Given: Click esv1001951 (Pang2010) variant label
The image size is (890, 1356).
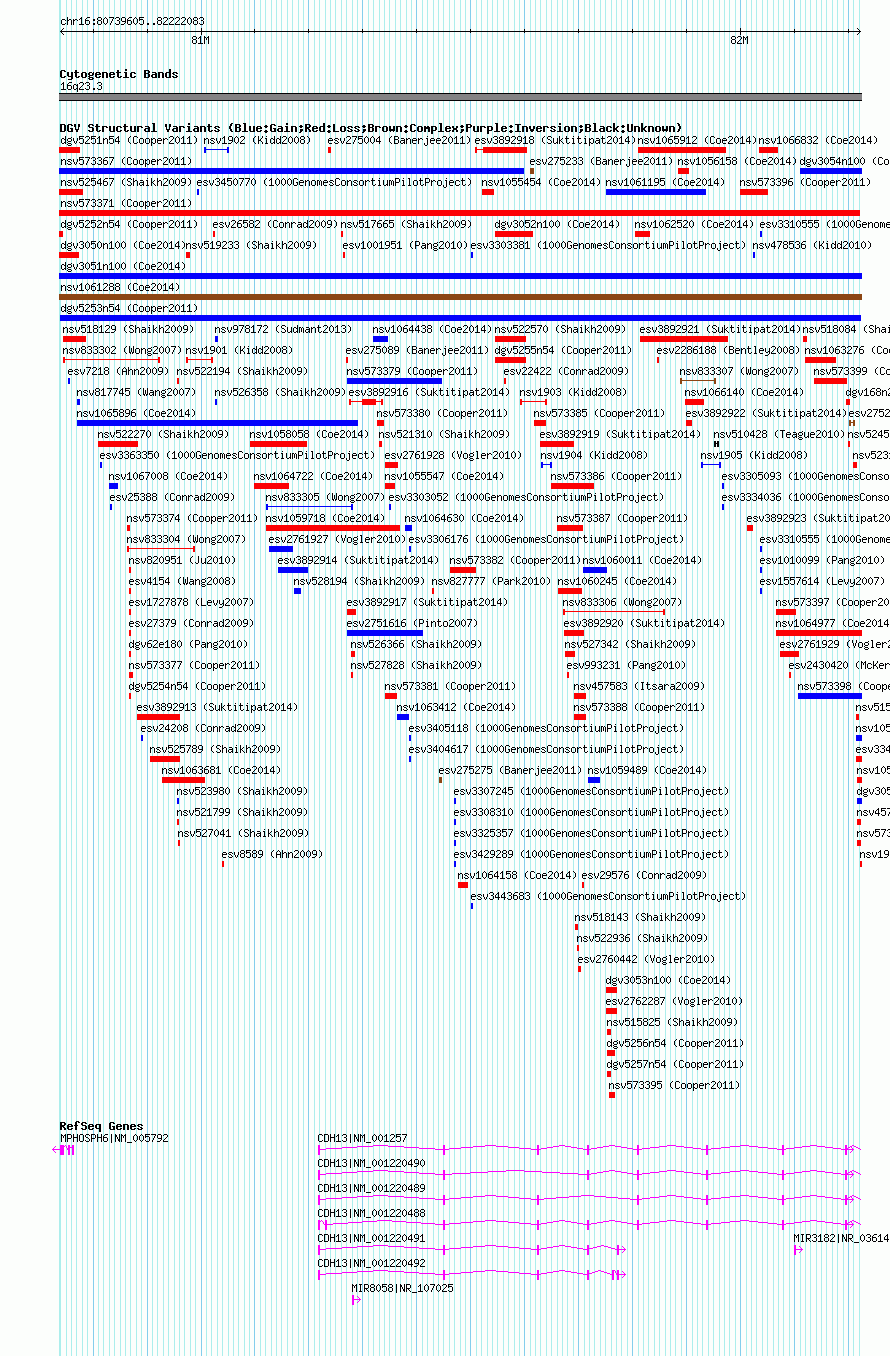Looking at the screenshot, I should [x=405, y=245].
